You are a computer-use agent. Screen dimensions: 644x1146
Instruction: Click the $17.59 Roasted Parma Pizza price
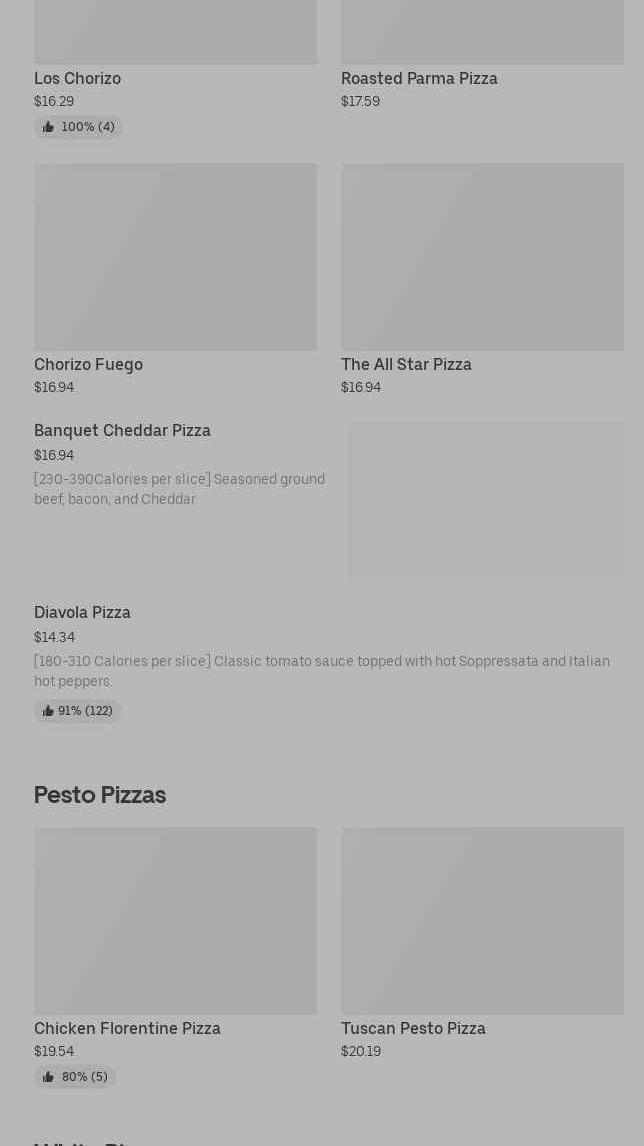360,102
